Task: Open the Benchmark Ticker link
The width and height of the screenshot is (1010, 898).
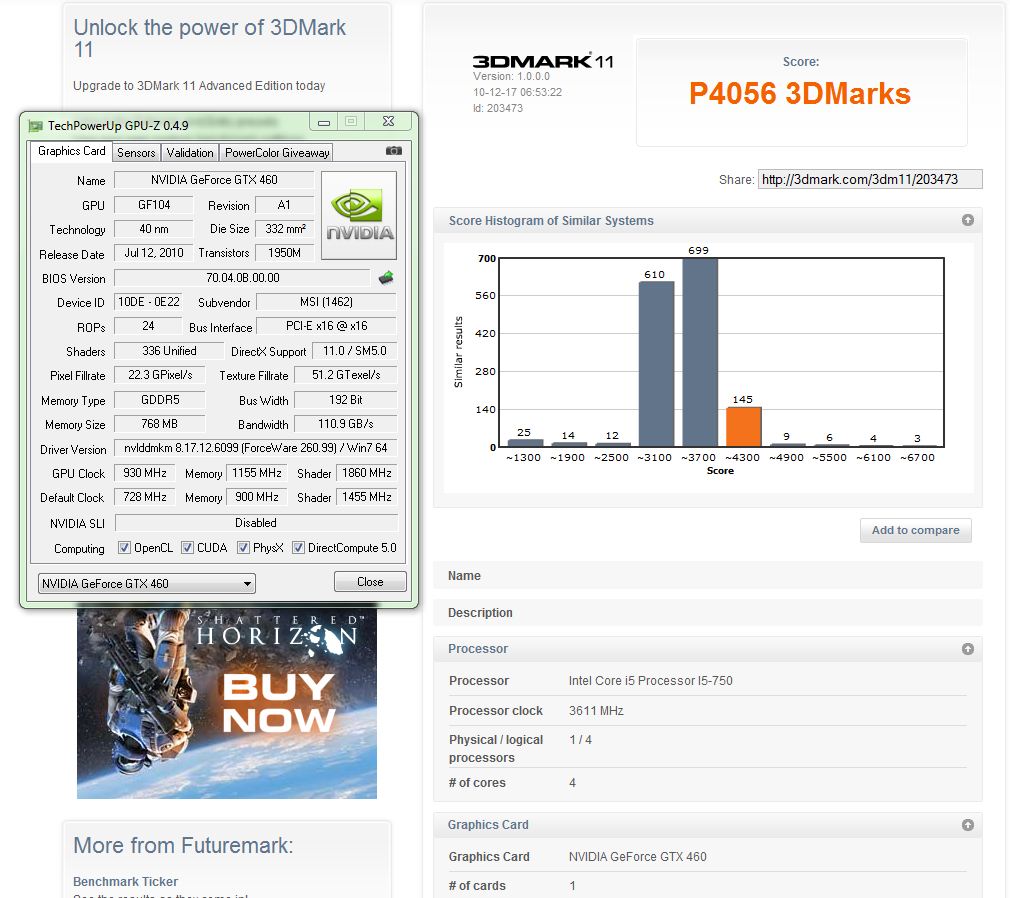Action: [125, 881]
